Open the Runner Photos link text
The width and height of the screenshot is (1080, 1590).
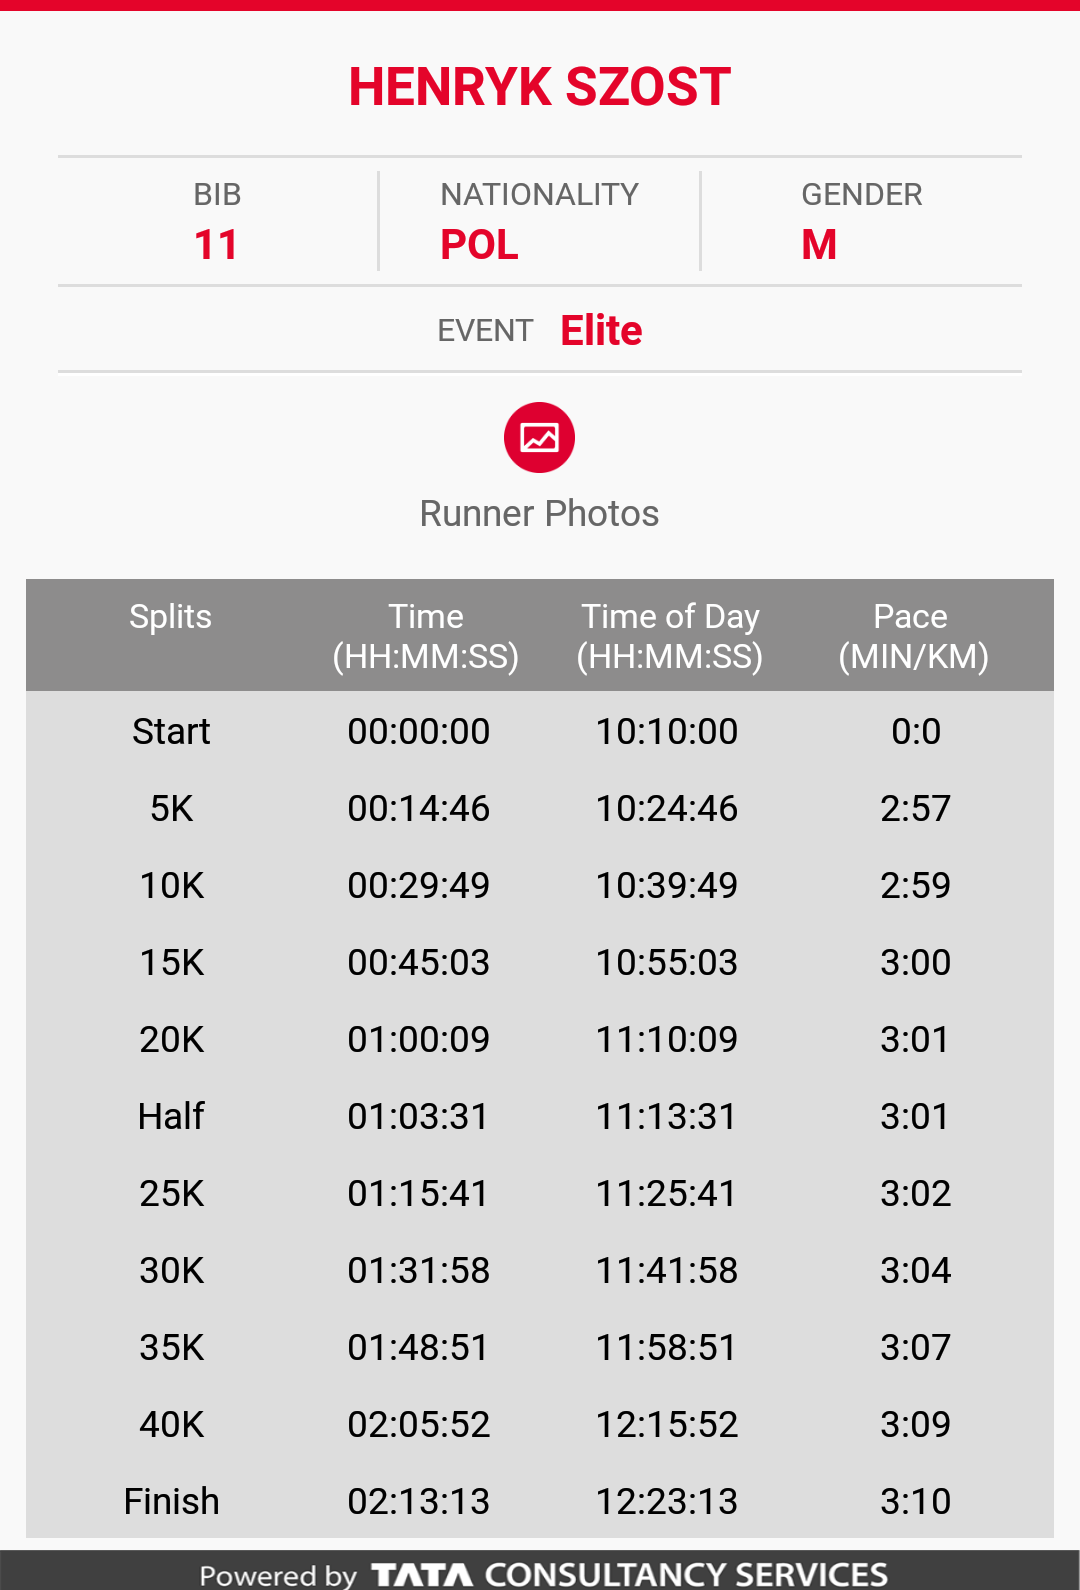[539, 514]
